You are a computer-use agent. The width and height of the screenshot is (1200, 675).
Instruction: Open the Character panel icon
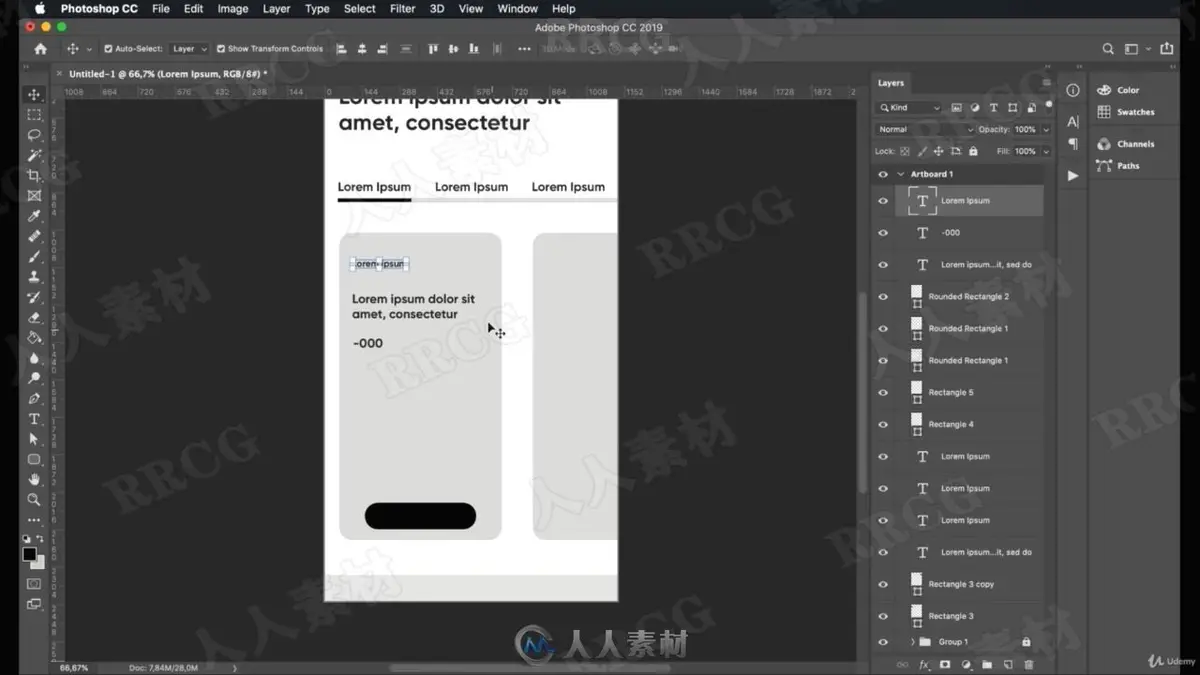coord(1073,122)
